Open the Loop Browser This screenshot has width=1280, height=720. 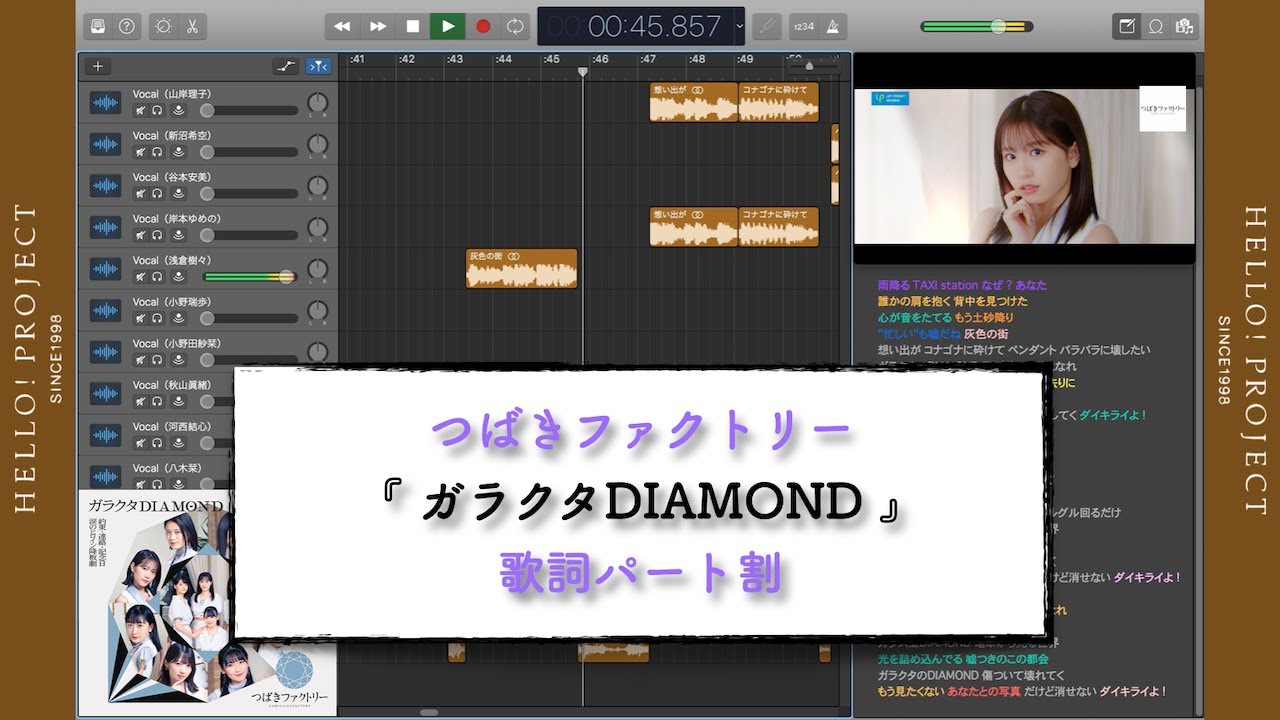1156,26
